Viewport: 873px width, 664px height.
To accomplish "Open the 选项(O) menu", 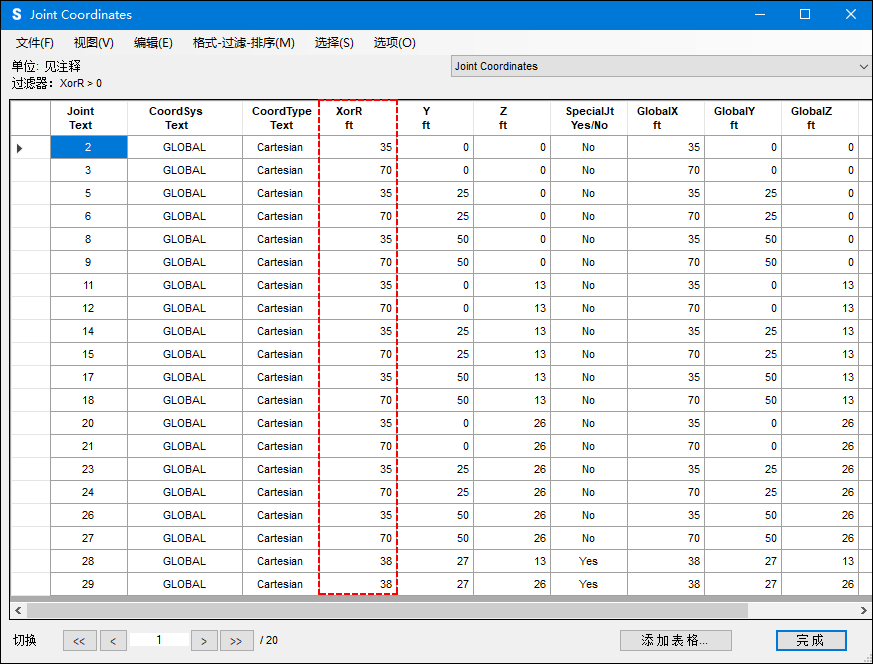I will pos(394,43).
